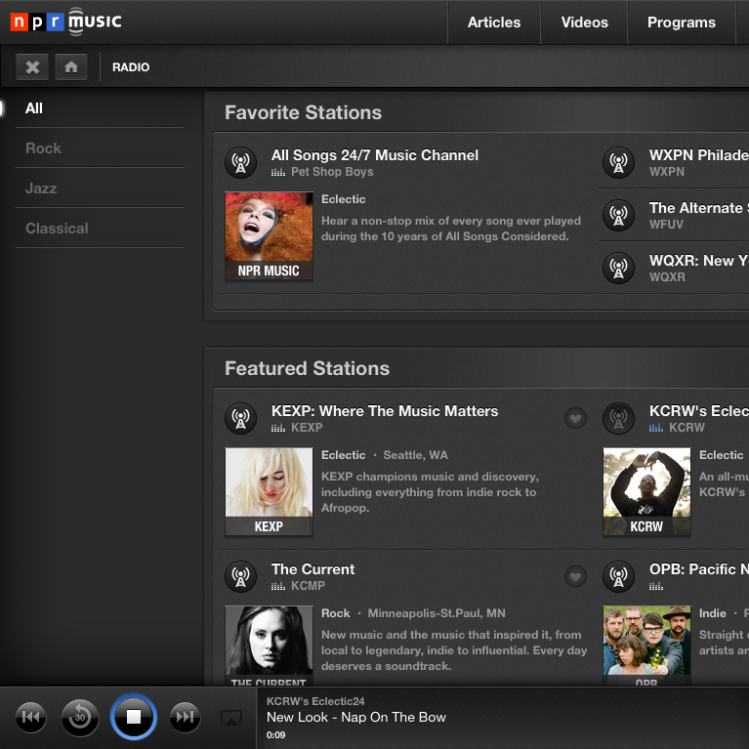Play WXPN Philadelphia station antenna icon
749x749 pixels.
coord(619,162)
